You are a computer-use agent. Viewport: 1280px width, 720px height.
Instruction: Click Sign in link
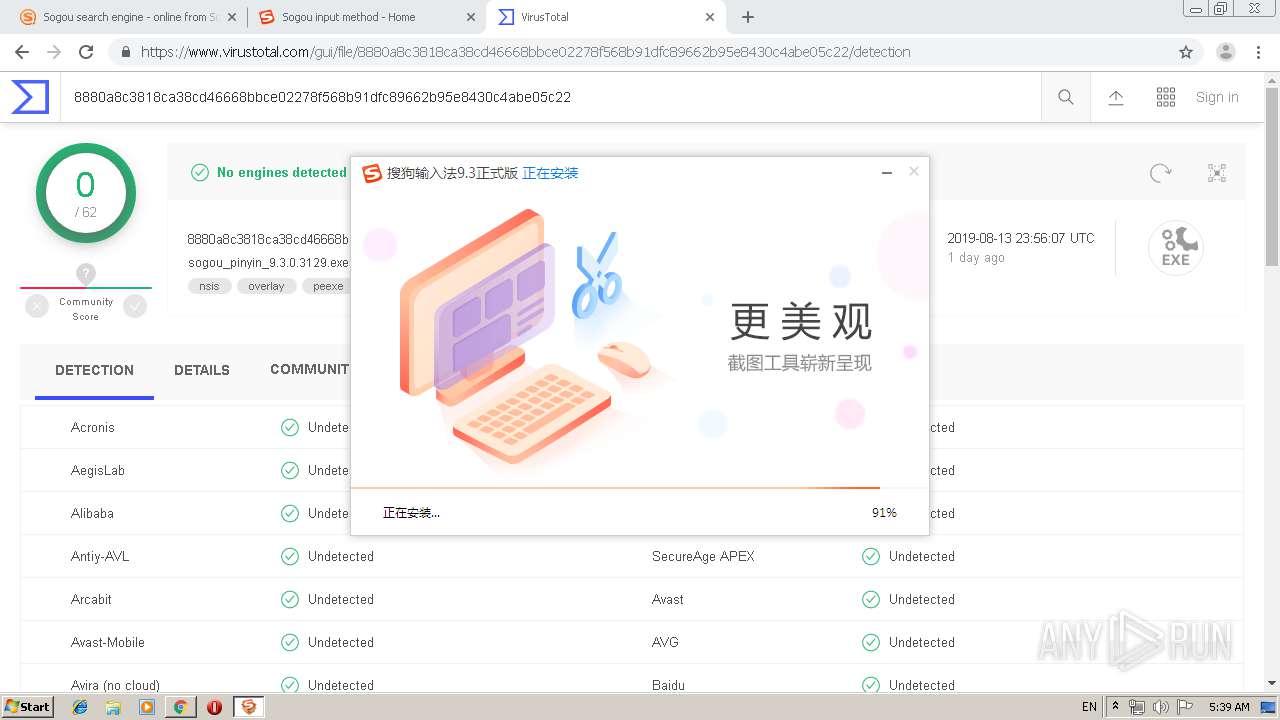point(1217,97)
